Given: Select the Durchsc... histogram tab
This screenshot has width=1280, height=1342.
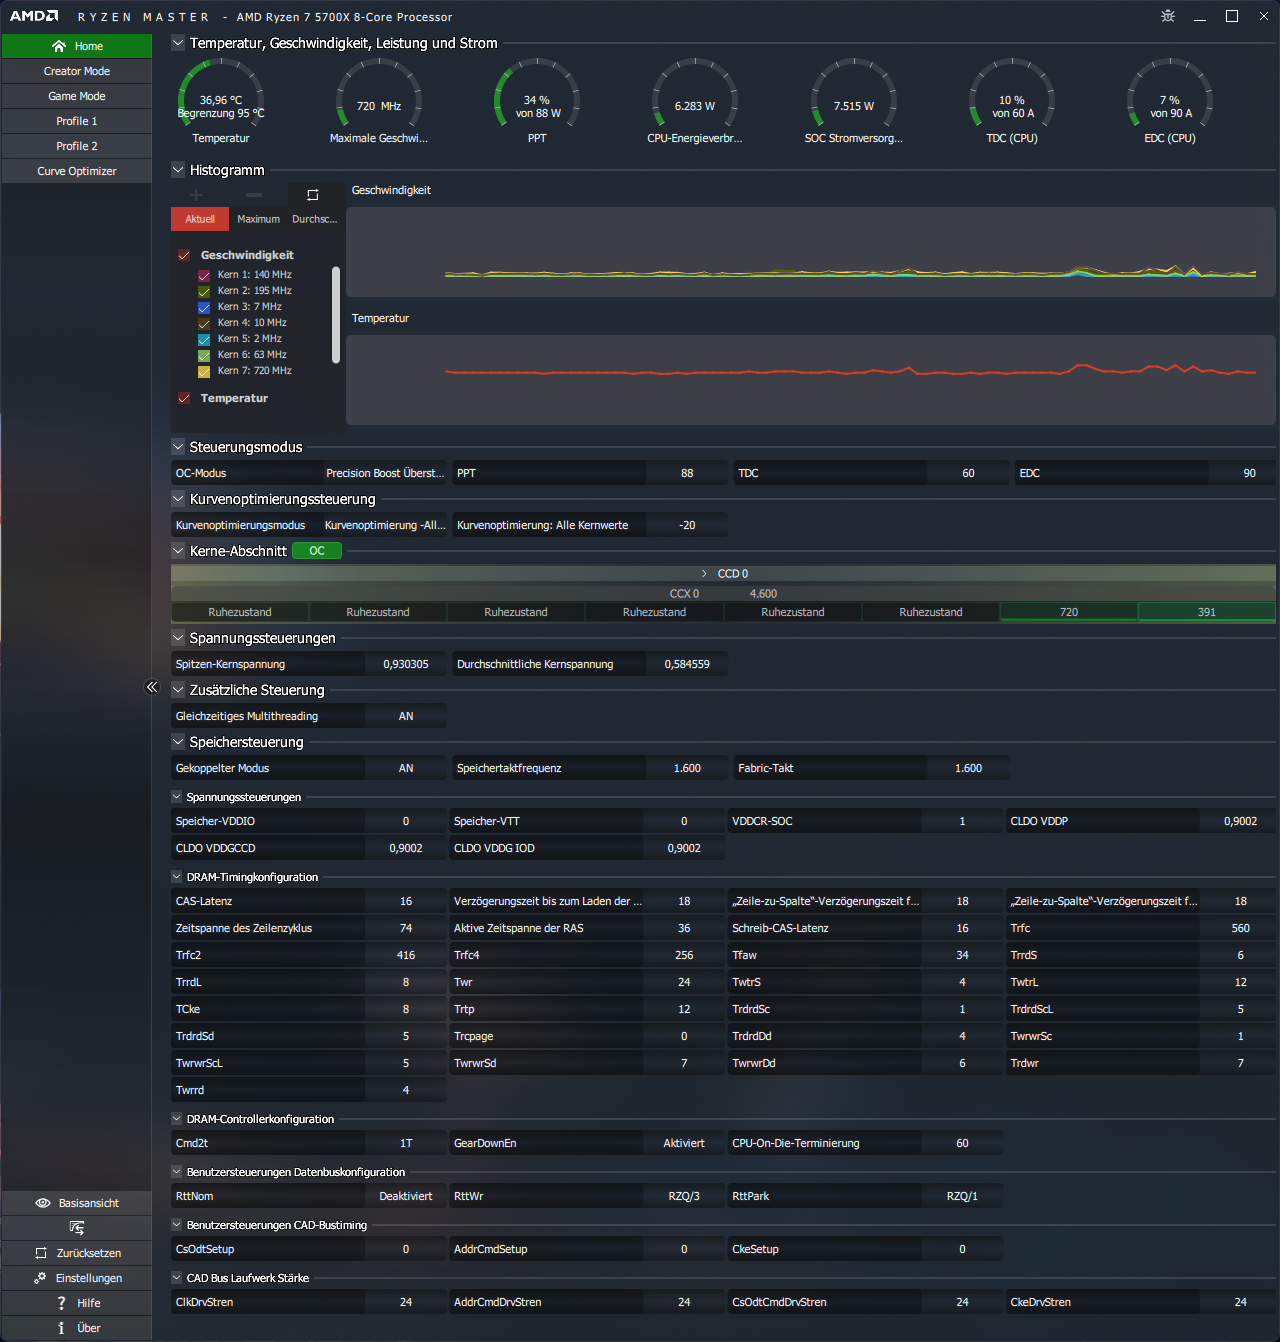Looking at the screenshot, I should coord(315,219).
